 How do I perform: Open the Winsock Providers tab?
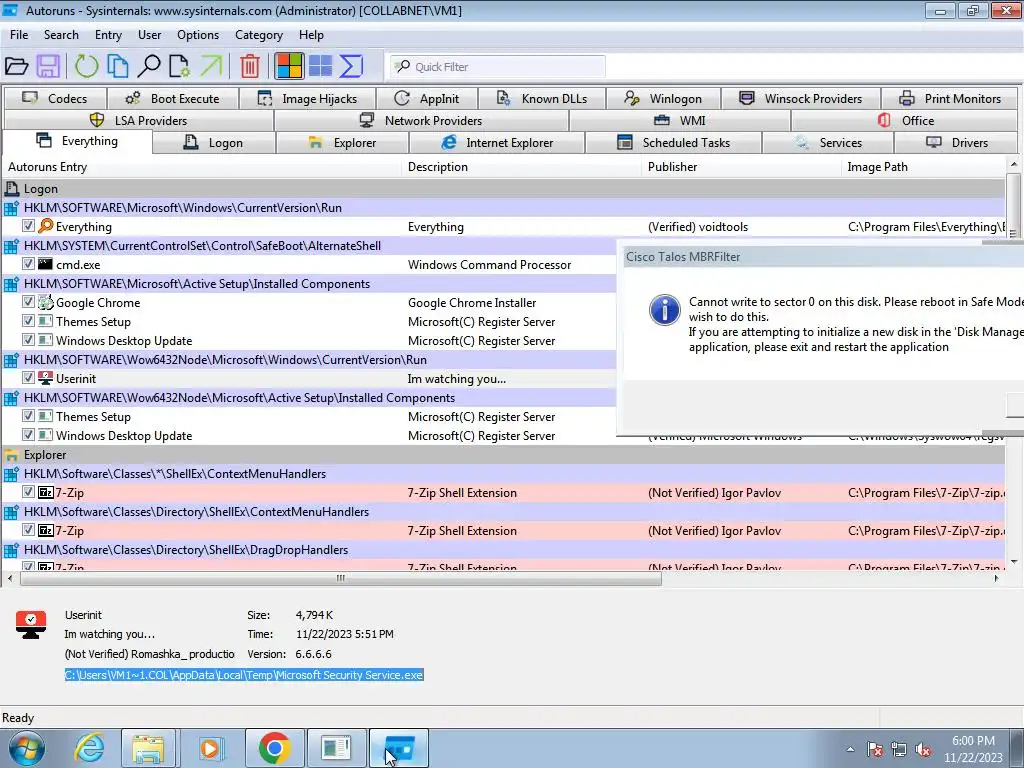801,99
